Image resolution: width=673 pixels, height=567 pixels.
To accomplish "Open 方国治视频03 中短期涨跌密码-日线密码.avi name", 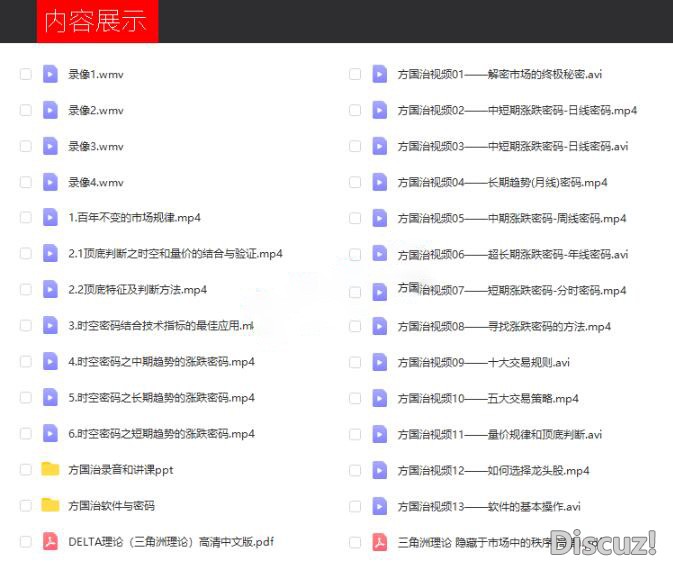I will pos(513,146).
